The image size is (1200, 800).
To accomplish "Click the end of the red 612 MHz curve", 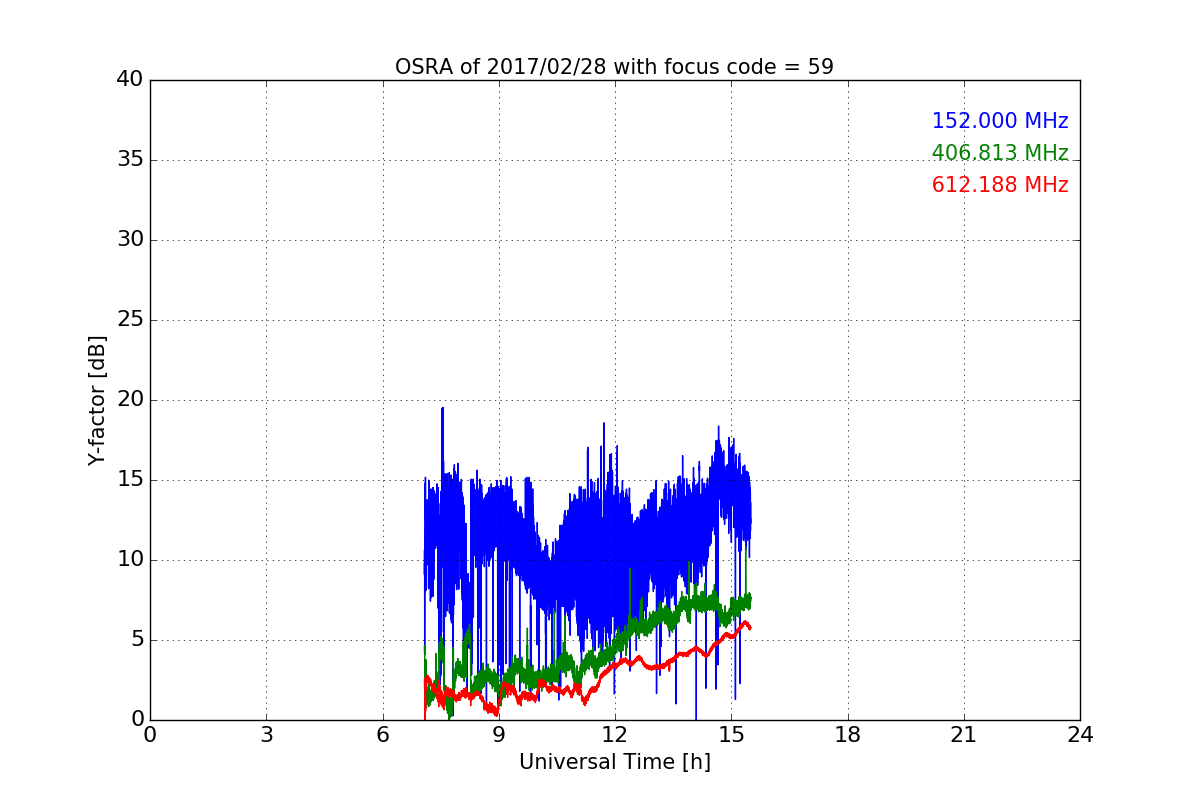I will (x=750, y=627).
